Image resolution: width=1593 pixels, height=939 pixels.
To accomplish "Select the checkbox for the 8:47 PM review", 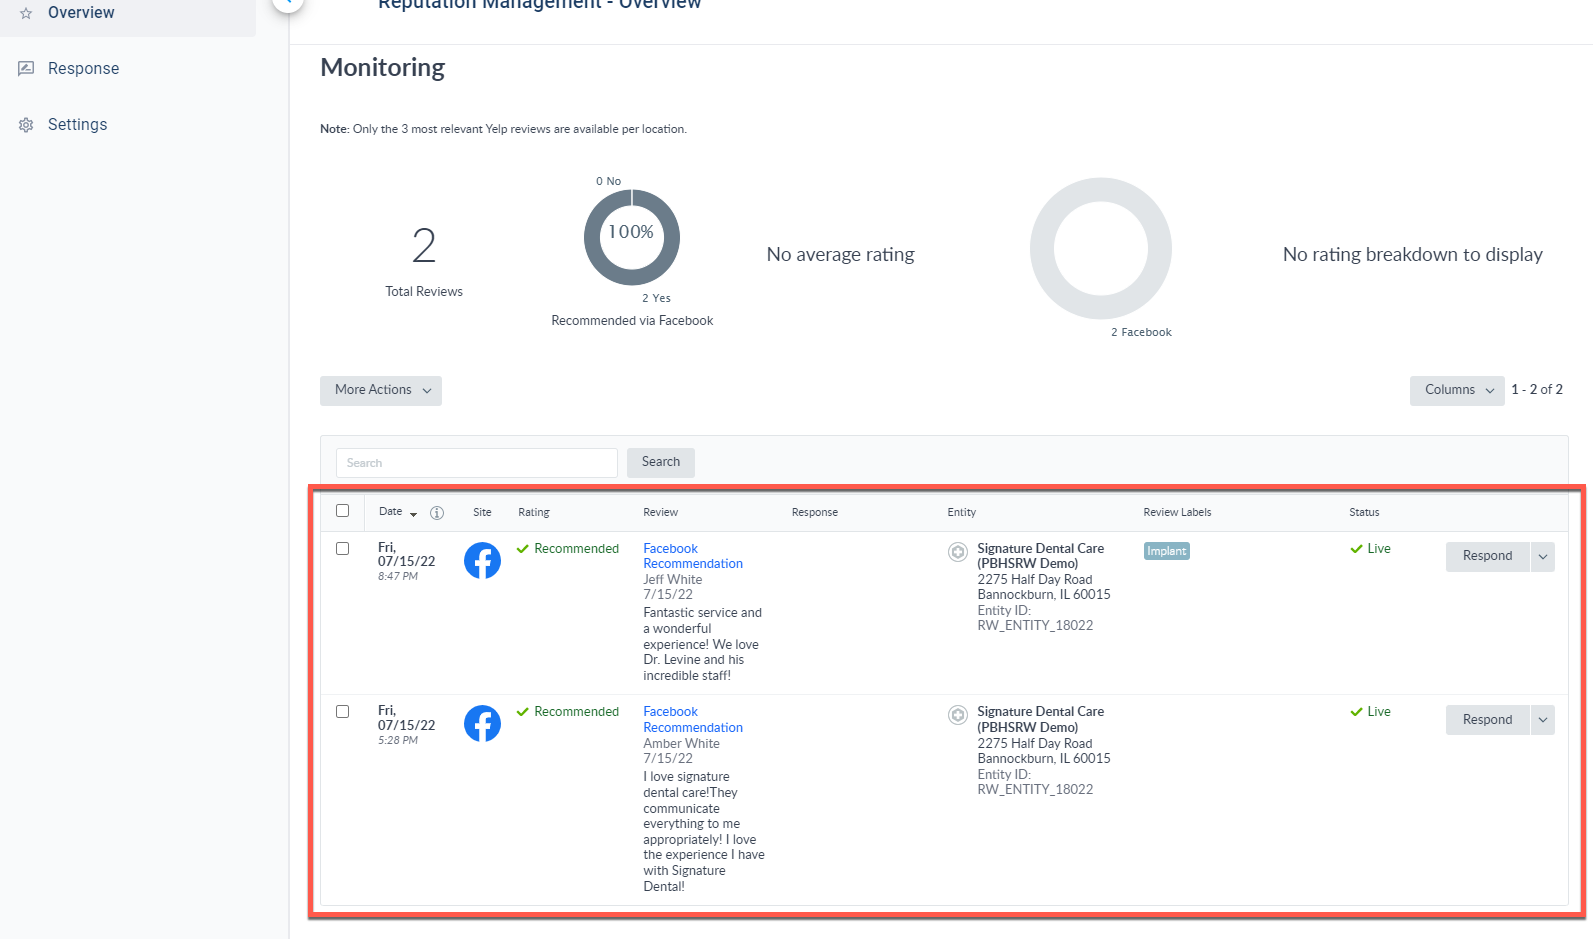I will pos(343,549).
